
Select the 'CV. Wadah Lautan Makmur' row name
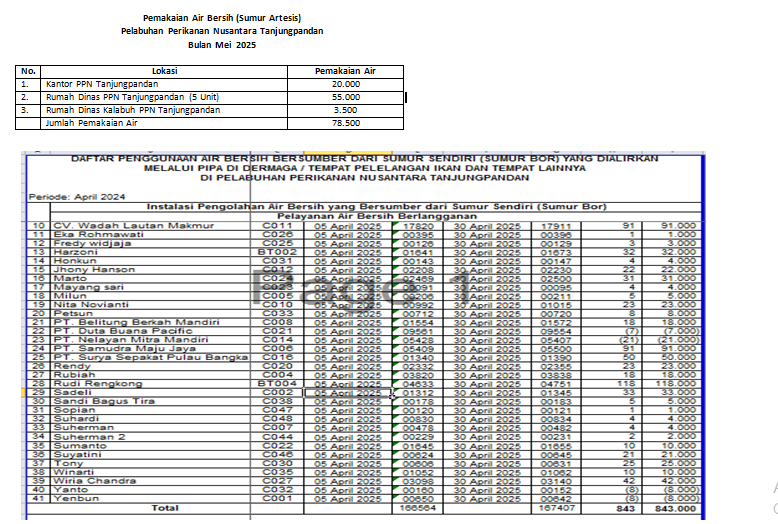pyautogui.click(x=133, y=226)
